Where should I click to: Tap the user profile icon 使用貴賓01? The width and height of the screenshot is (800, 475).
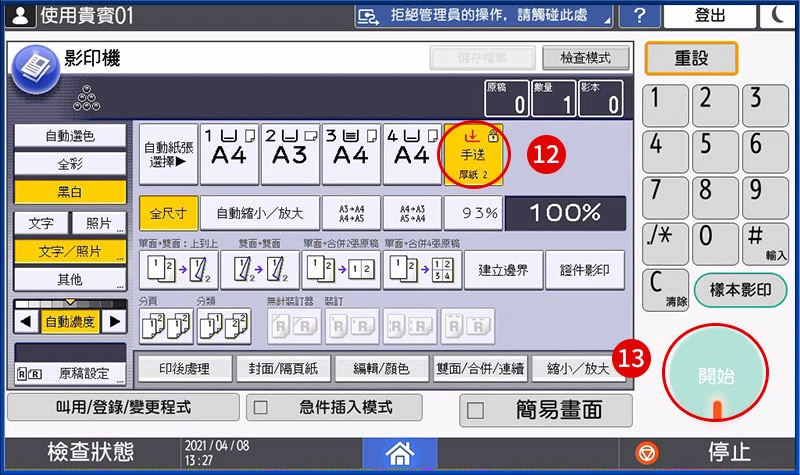coord(20,16)
